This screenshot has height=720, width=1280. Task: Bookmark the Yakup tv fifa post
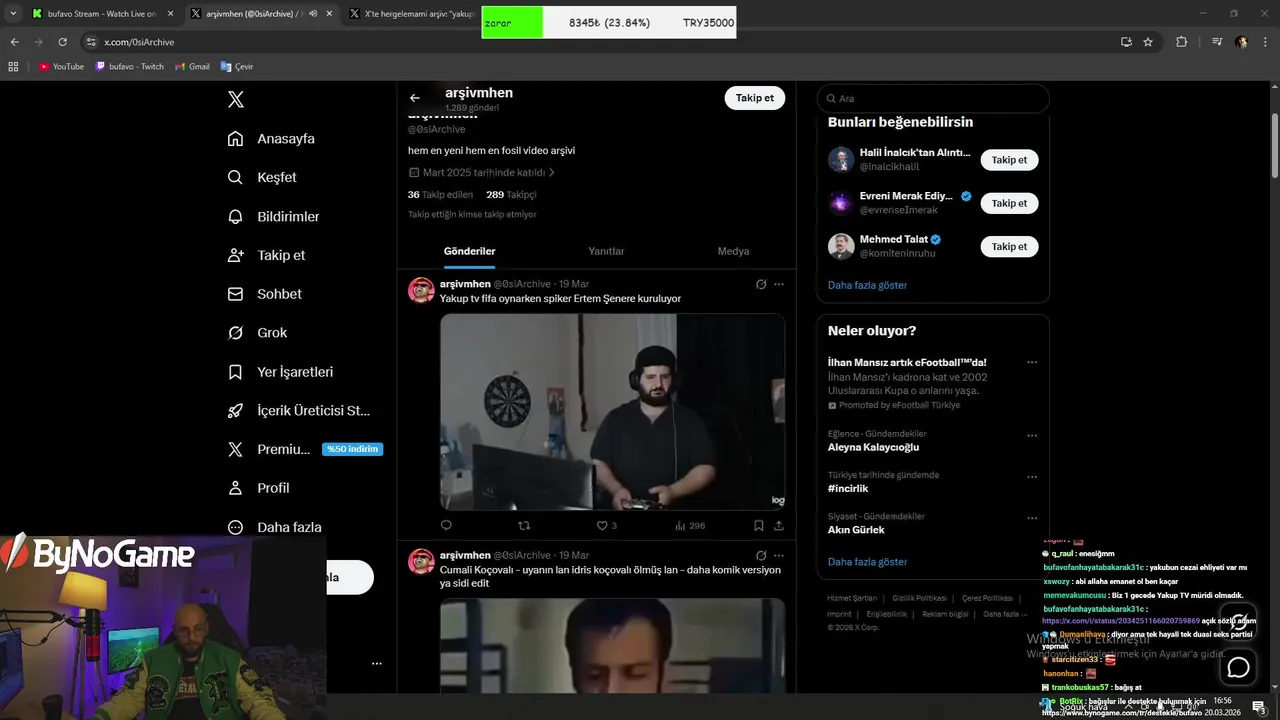coord(759,525)
